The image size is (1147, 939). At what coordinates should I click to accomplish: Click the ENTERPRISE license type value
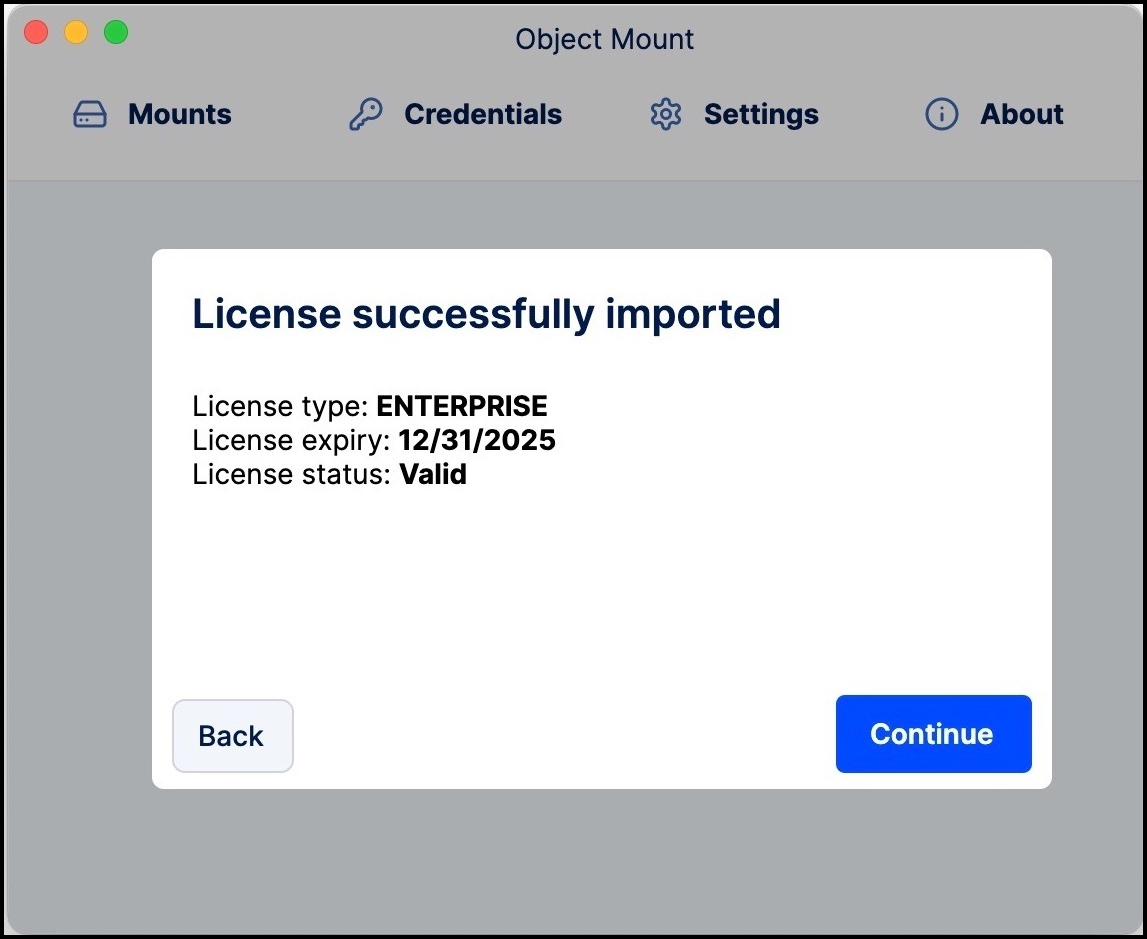point(462,407)
